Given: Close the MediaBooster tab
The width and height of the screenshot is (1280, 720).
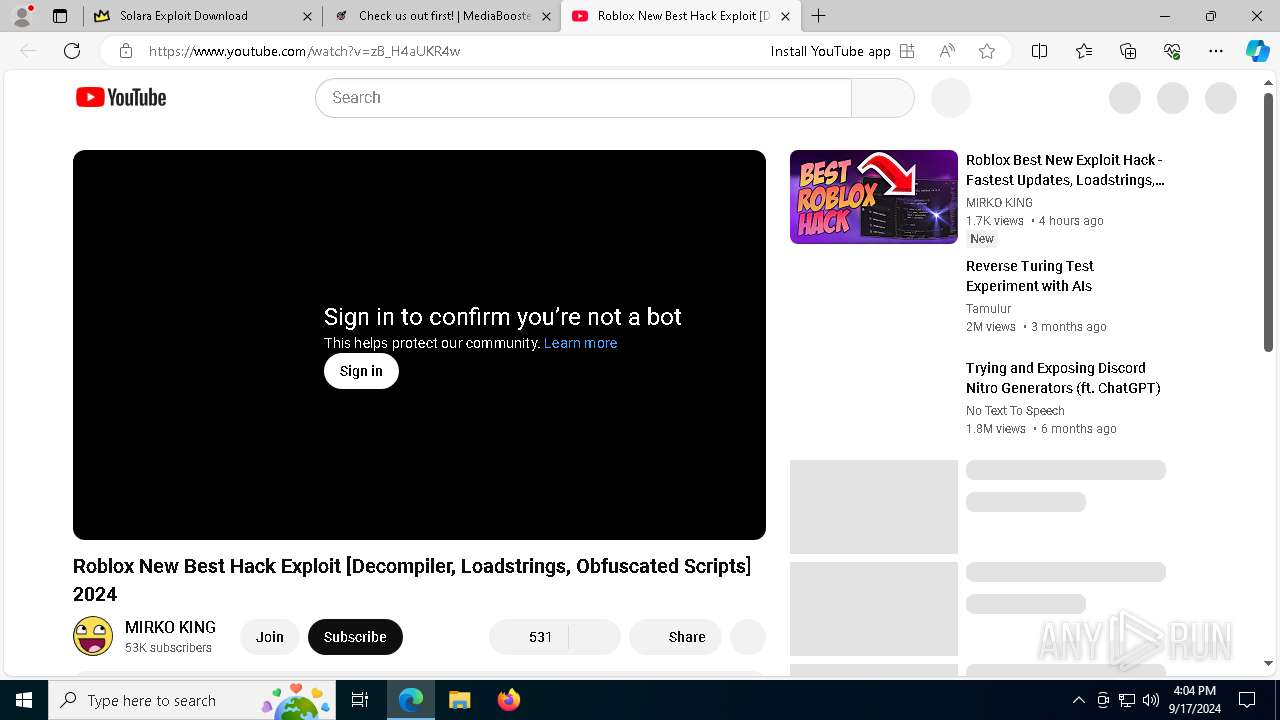Looking at the screenshot, I should coord(547,16).
